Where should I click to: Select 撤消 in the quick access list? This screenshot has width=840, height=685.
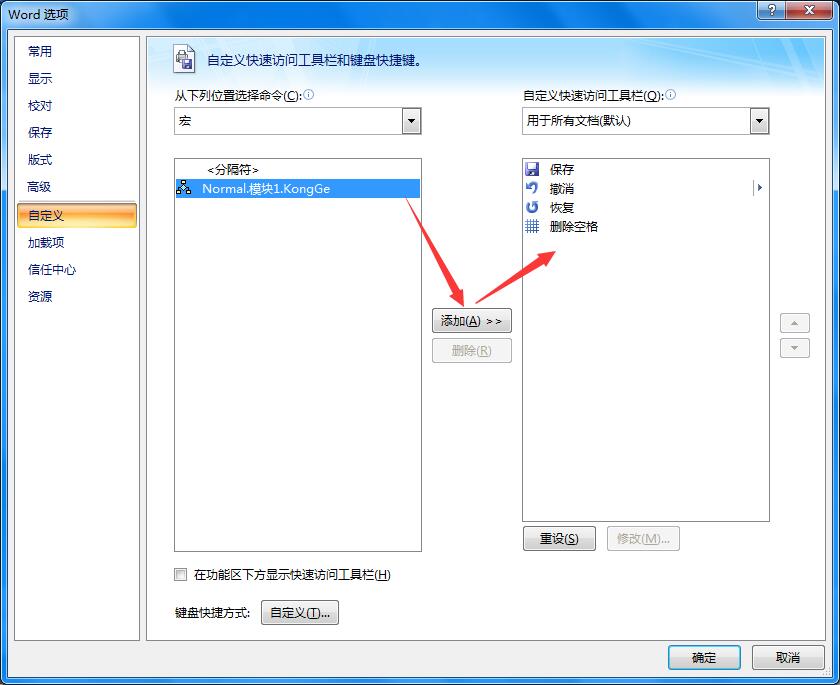point(646,189)
